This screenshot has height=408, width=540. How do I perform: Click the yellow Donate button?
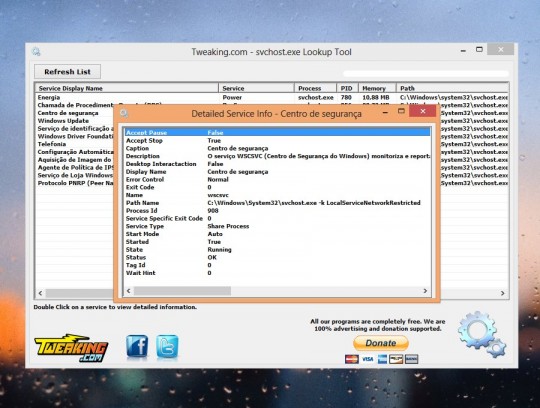click(381, 343)
